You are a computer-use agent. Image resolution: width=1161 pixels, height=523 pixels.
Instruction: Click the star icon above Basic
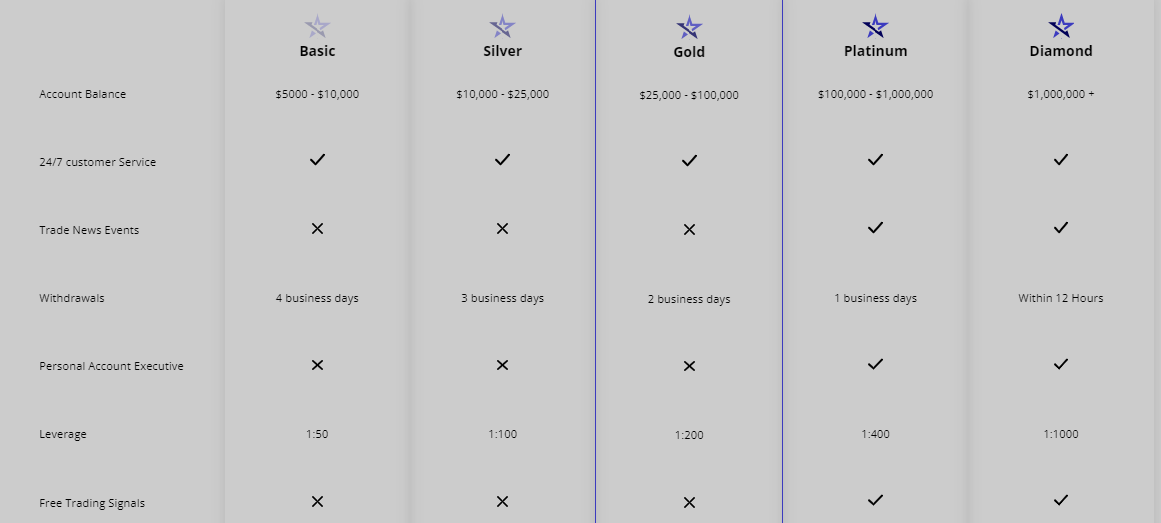[x=317, y=27]
